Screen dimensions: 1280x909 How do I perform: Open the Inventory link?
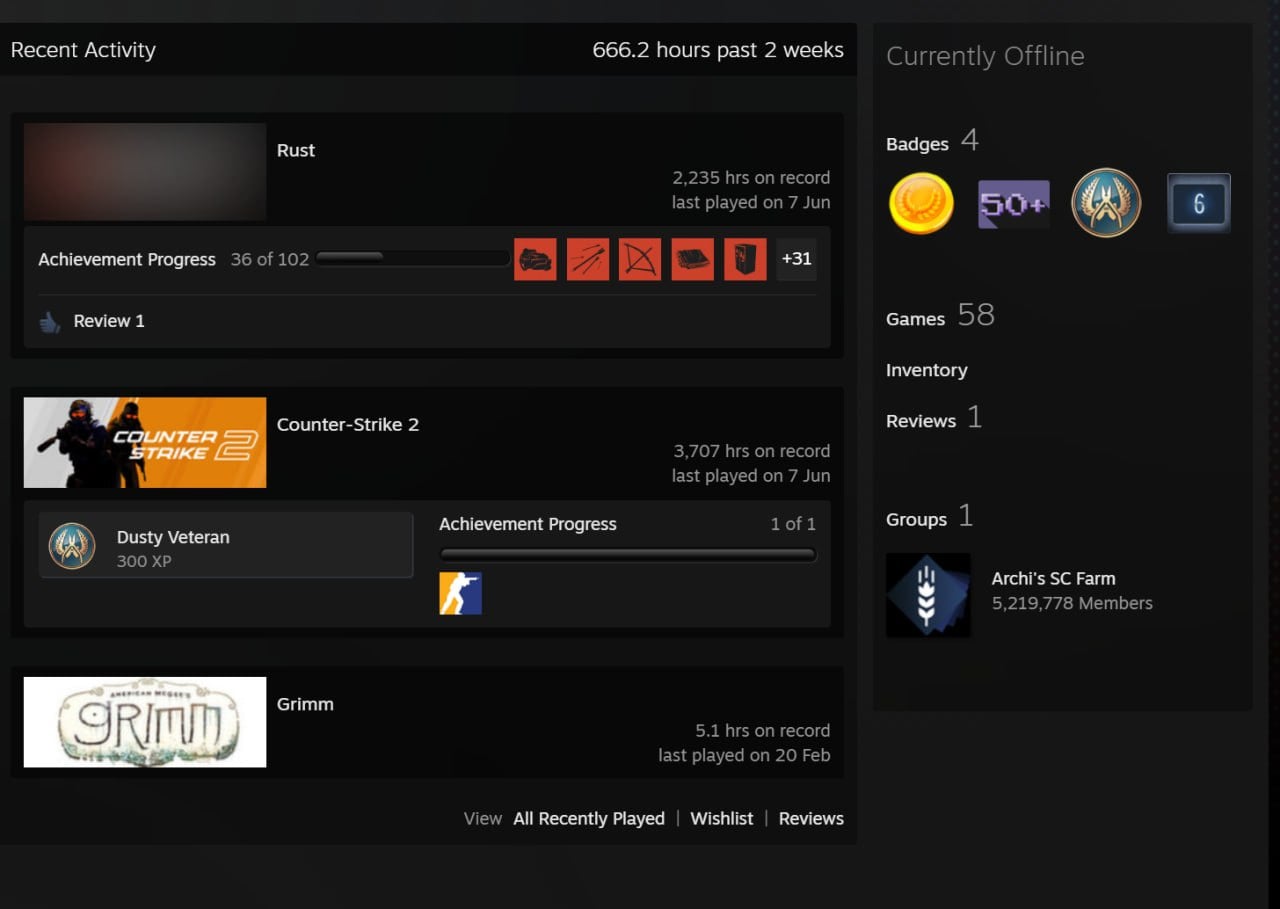926,370
